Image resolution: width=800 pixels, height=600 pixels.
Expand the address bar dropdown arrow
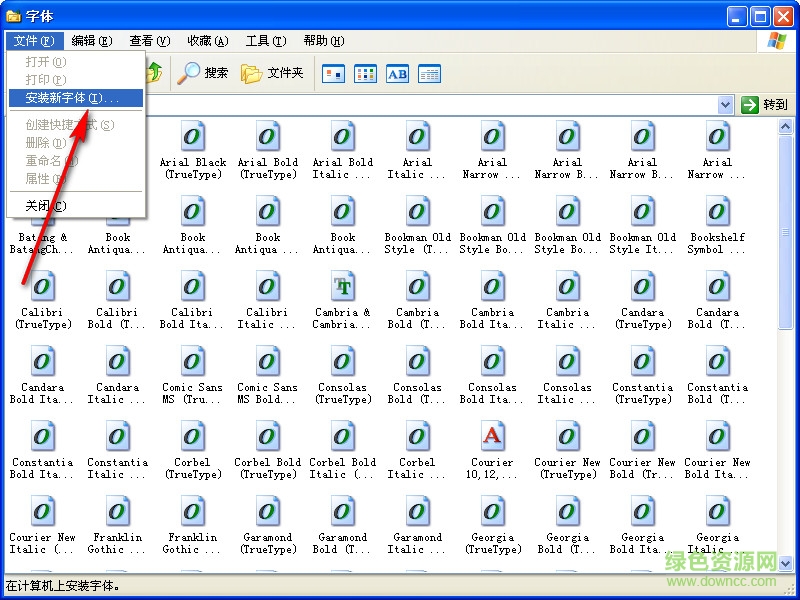pos(725,105)
